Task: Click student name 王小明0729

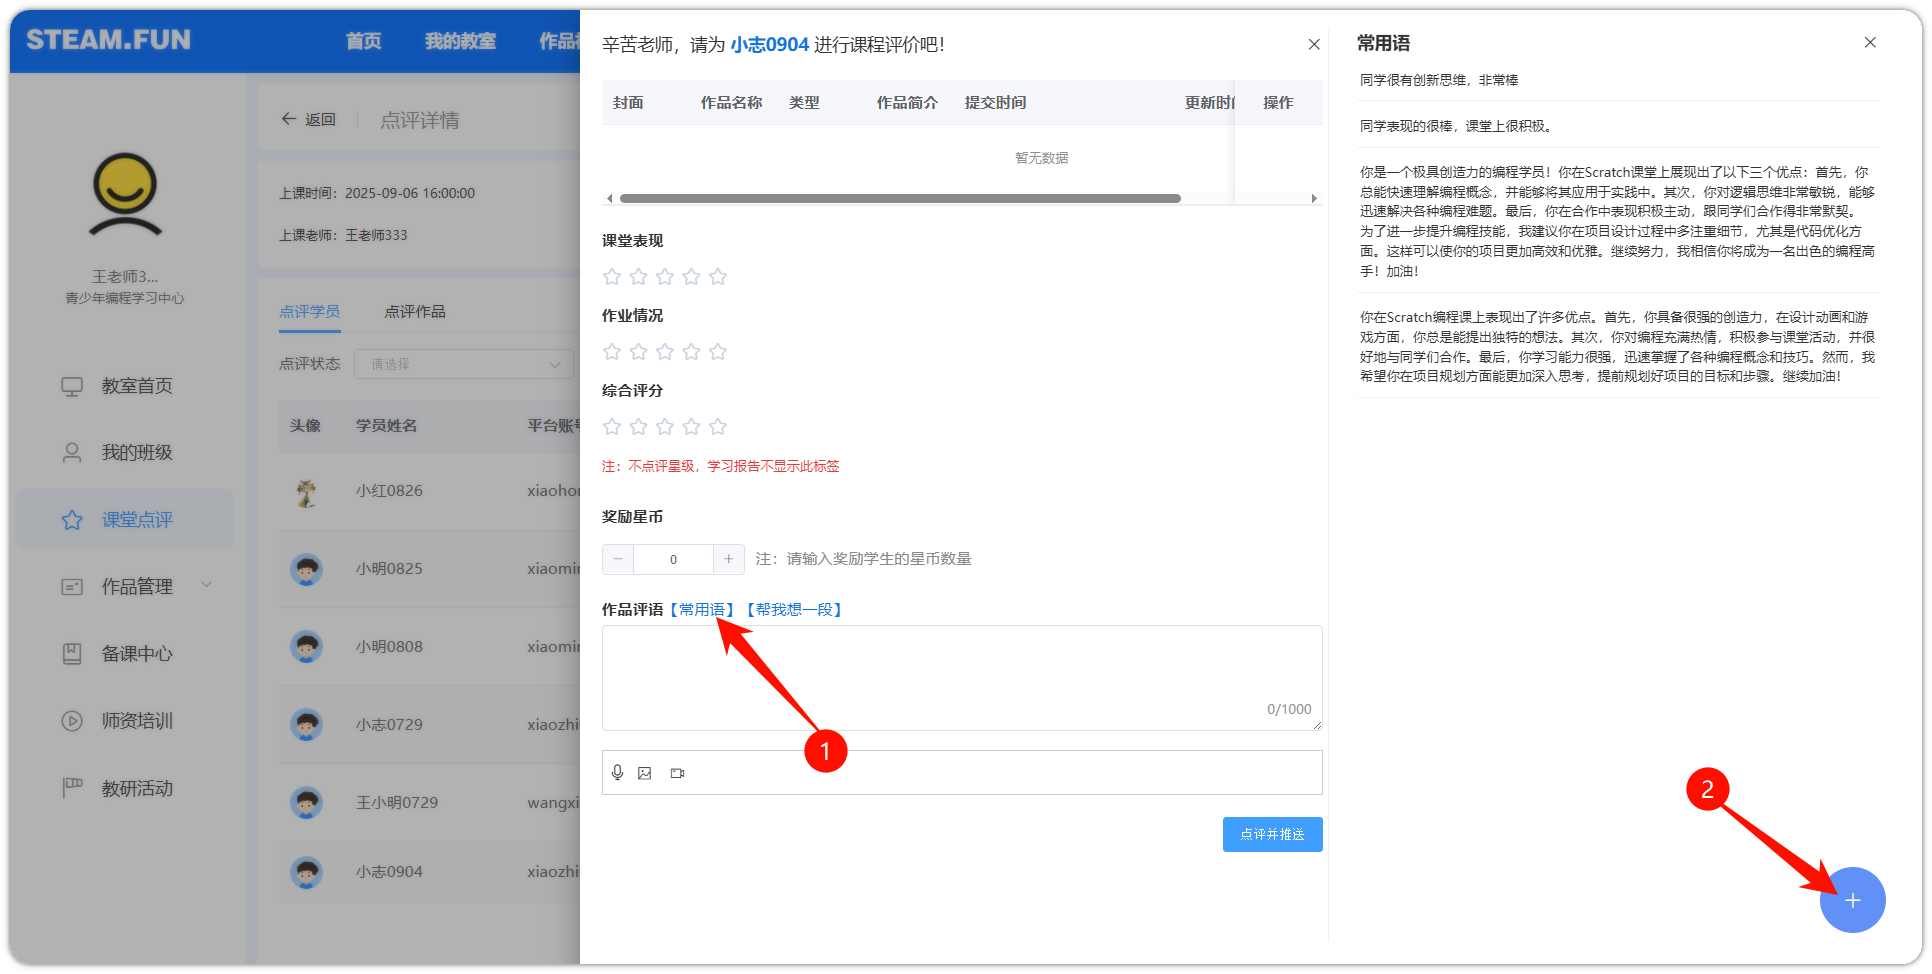Action: [x=397, y=803]
